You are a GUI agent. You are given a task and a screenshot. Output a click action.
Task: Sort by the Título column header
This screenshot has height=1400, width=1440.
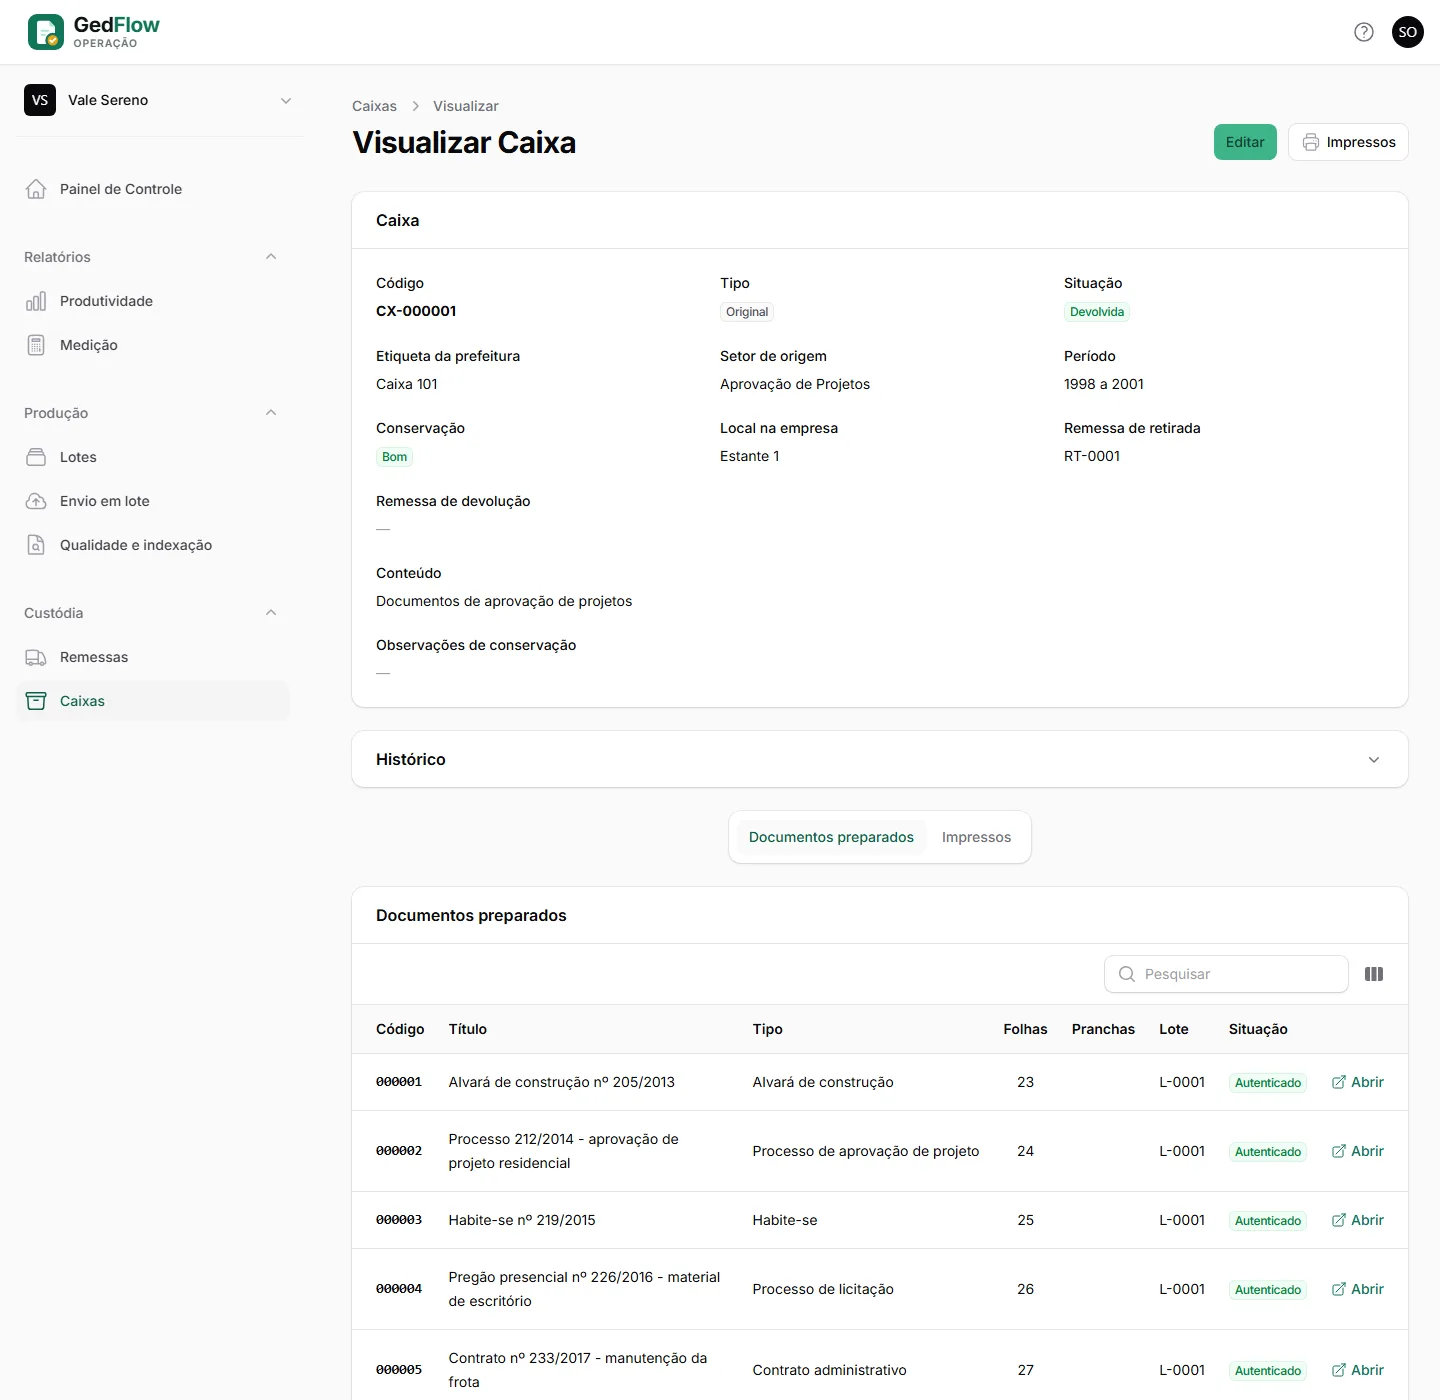[x=468, y=1029]
